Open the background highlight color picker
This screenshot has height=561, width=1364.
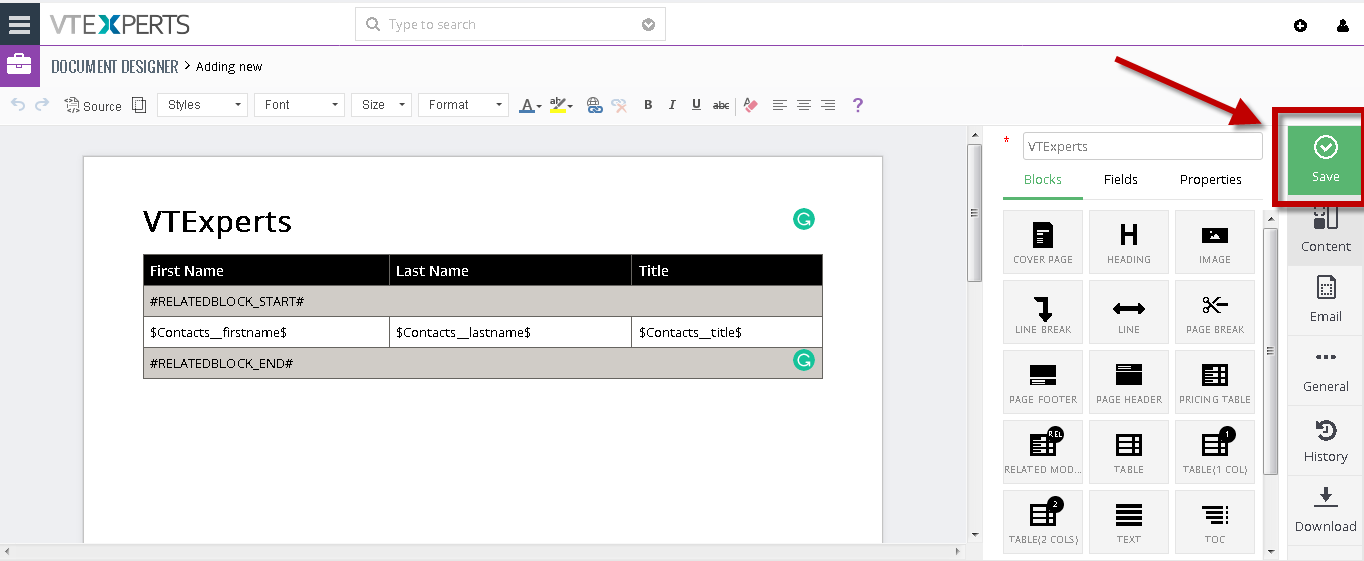560,105
